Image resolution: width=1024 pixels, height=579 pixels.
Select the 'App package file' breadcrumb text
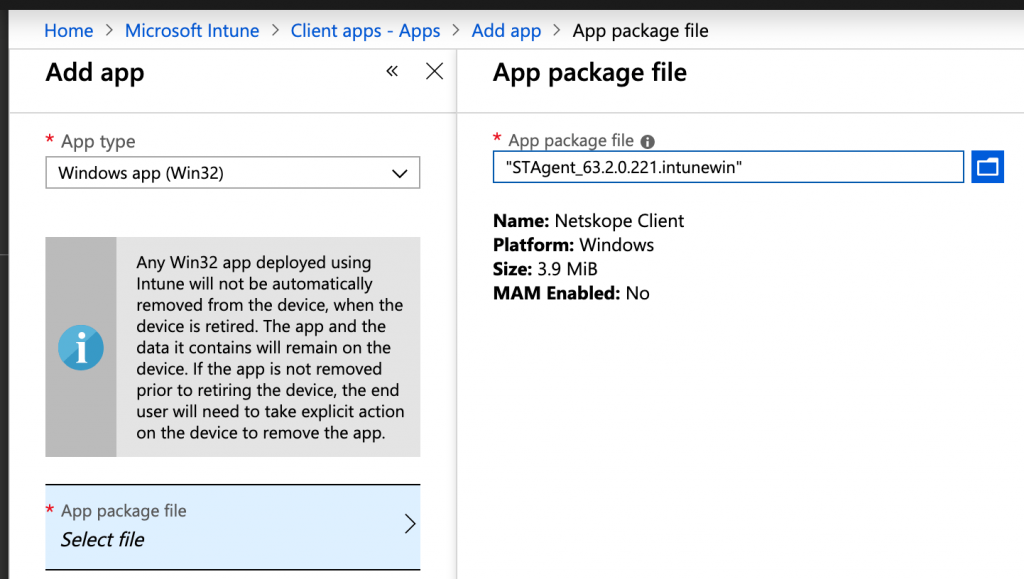640,31
